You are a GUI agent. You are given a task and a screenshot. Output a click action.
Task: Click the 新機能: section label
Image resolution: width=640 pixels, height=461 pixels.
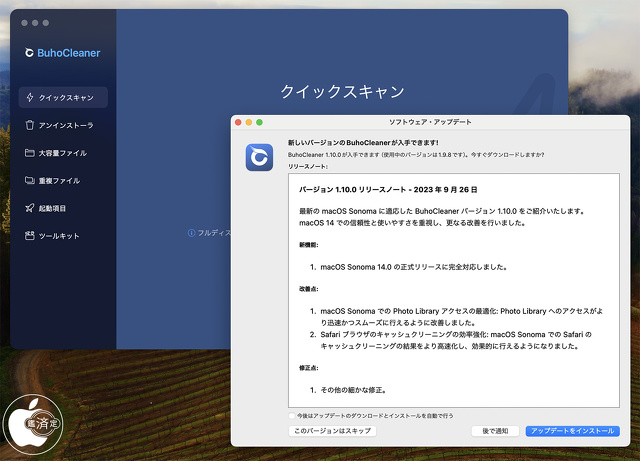click(309, 245)
